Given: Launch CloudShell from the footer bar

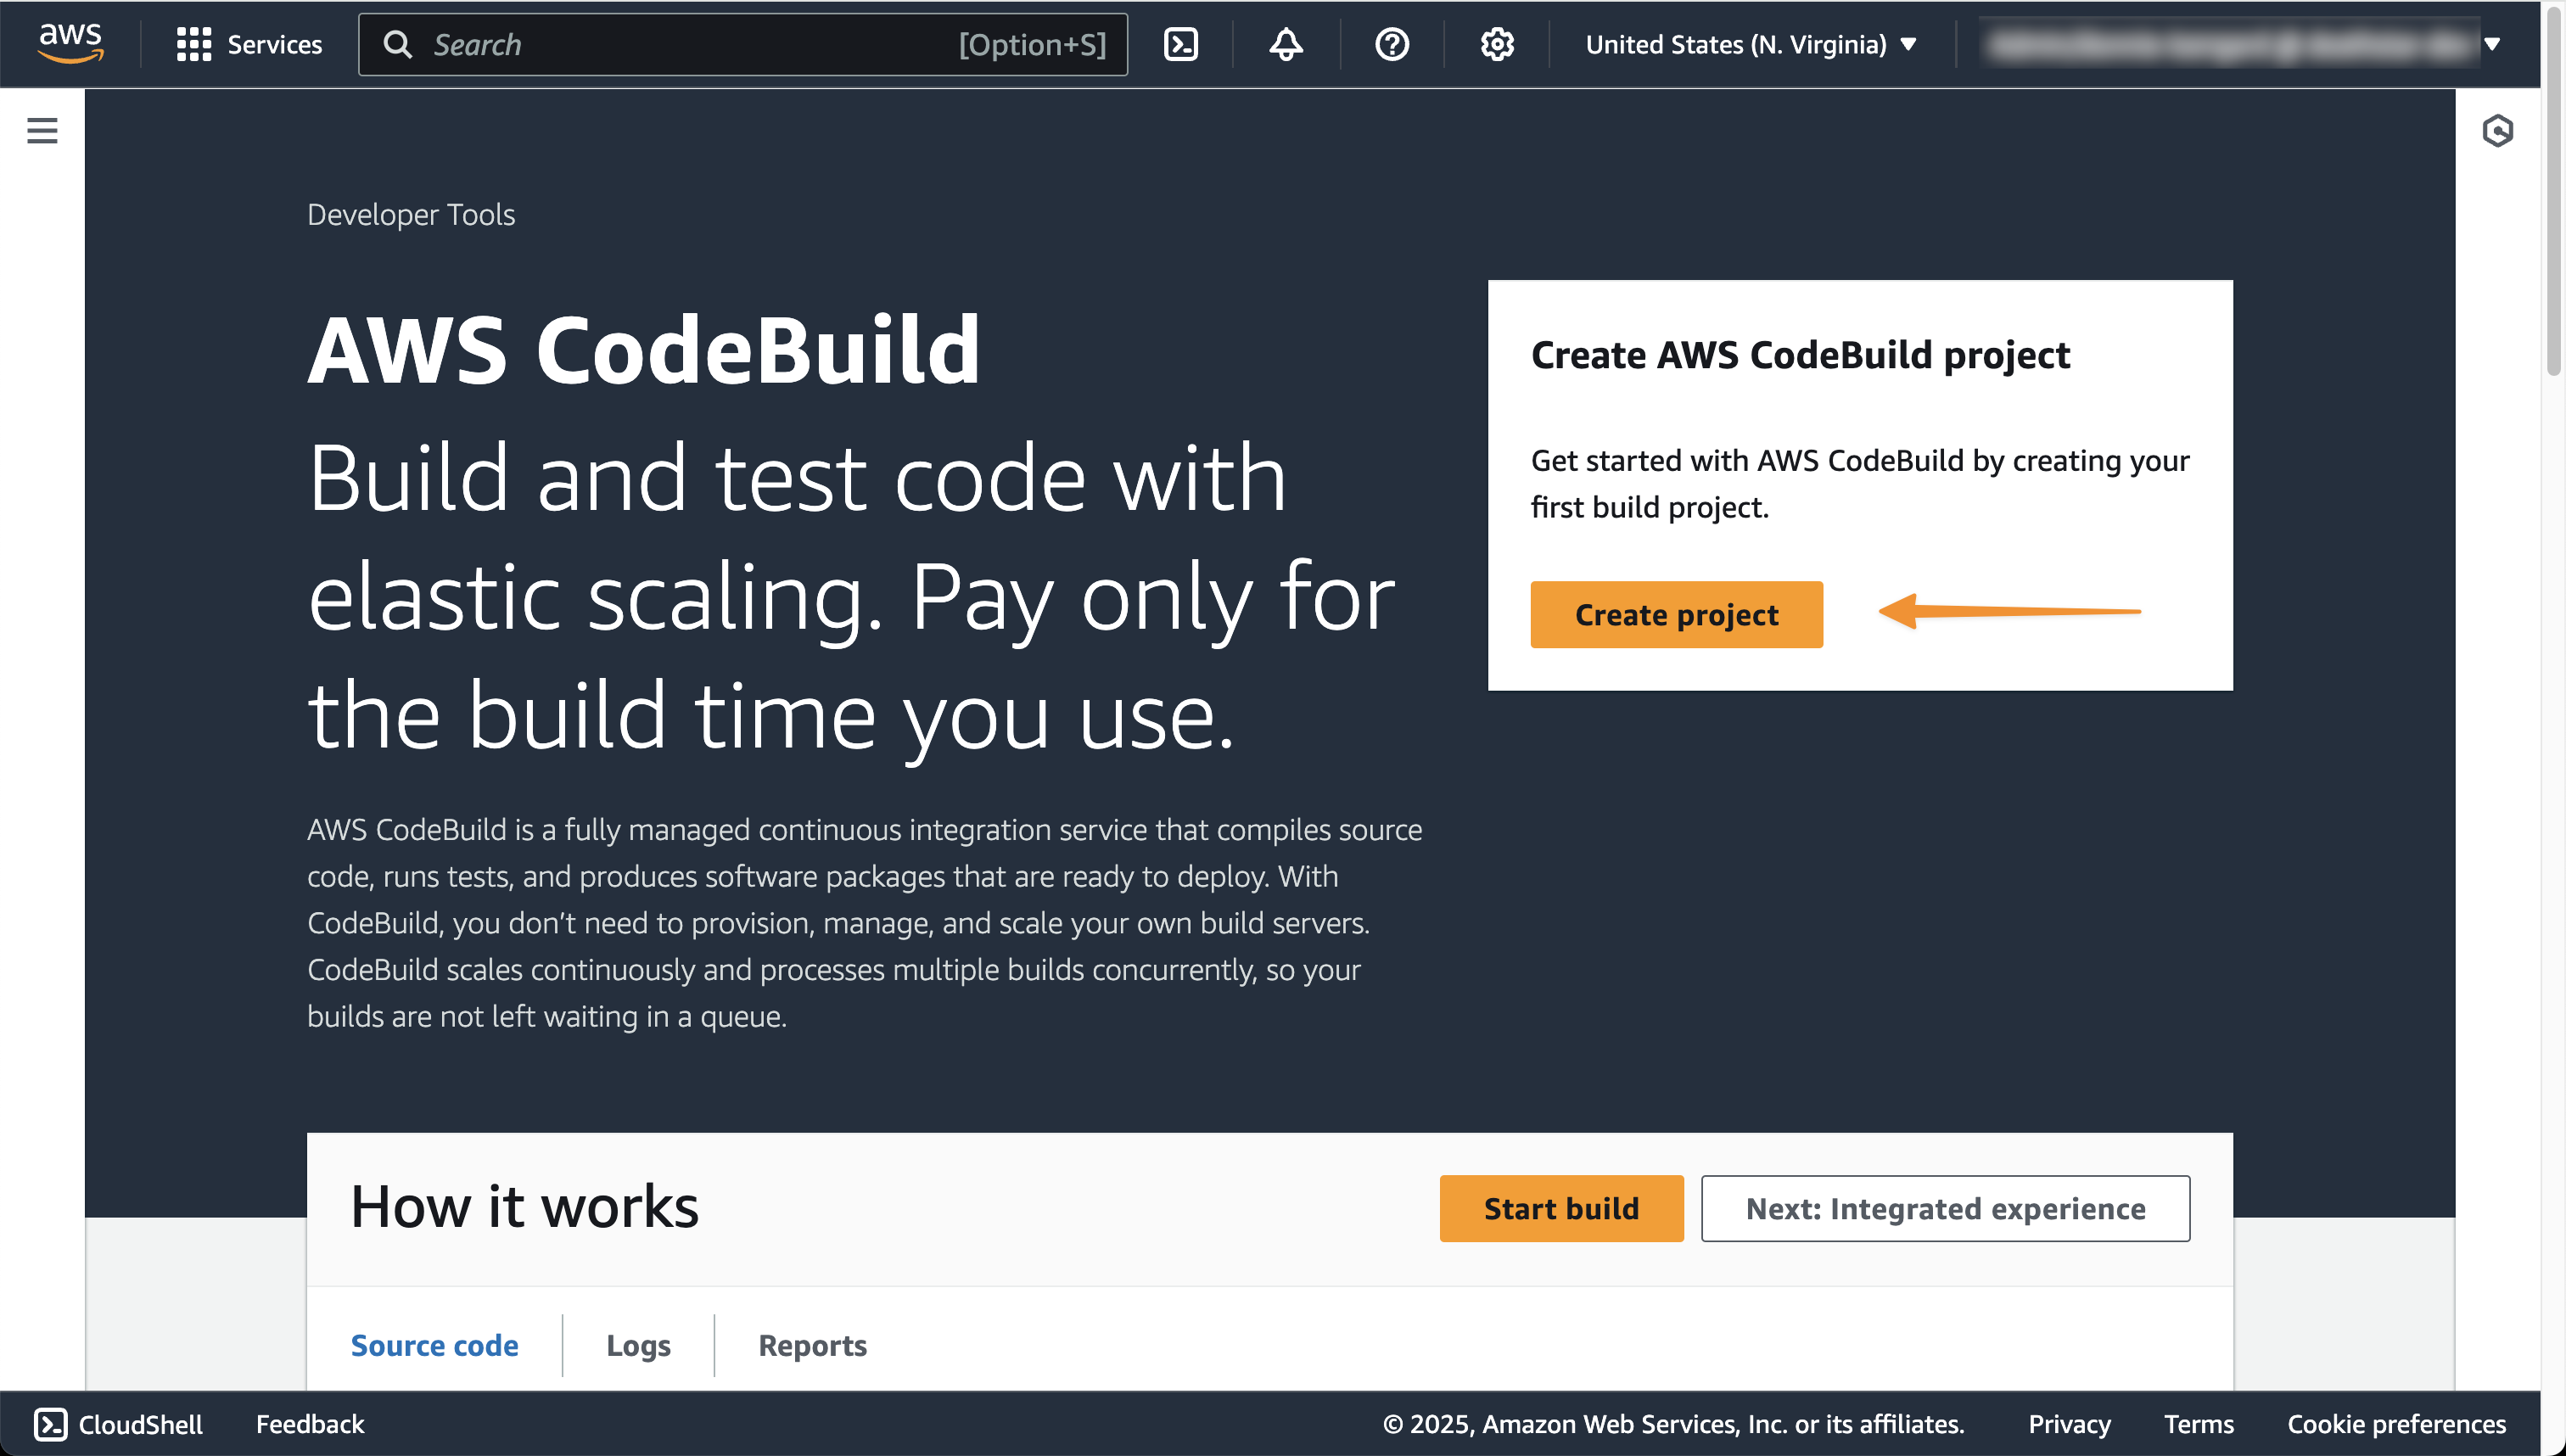Looking at the screenshot, I should coord(118,1424).
